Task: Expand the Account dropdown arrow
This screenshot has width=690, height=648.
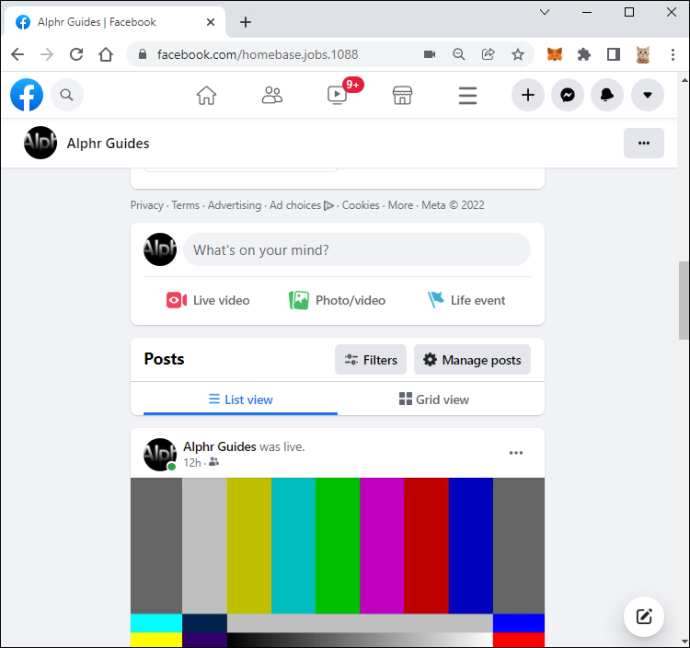Action: pos(647,95)
